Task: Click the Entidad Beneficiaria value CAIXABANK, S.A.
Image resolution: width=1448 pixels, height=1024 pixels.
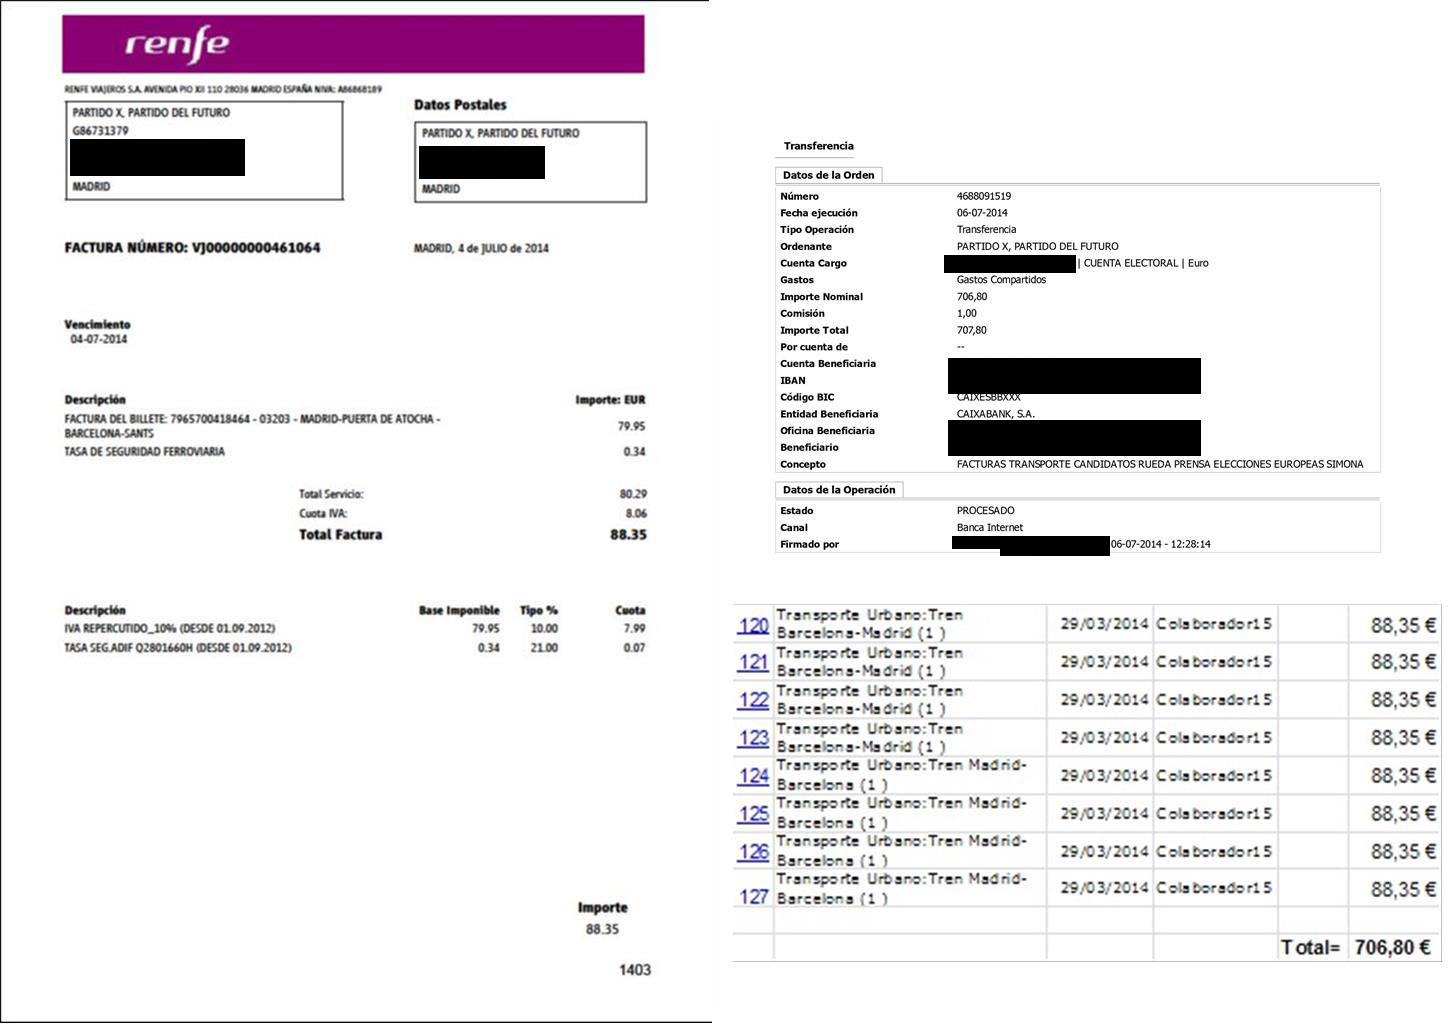Action: pyautogui.click(x=996, y=414)
